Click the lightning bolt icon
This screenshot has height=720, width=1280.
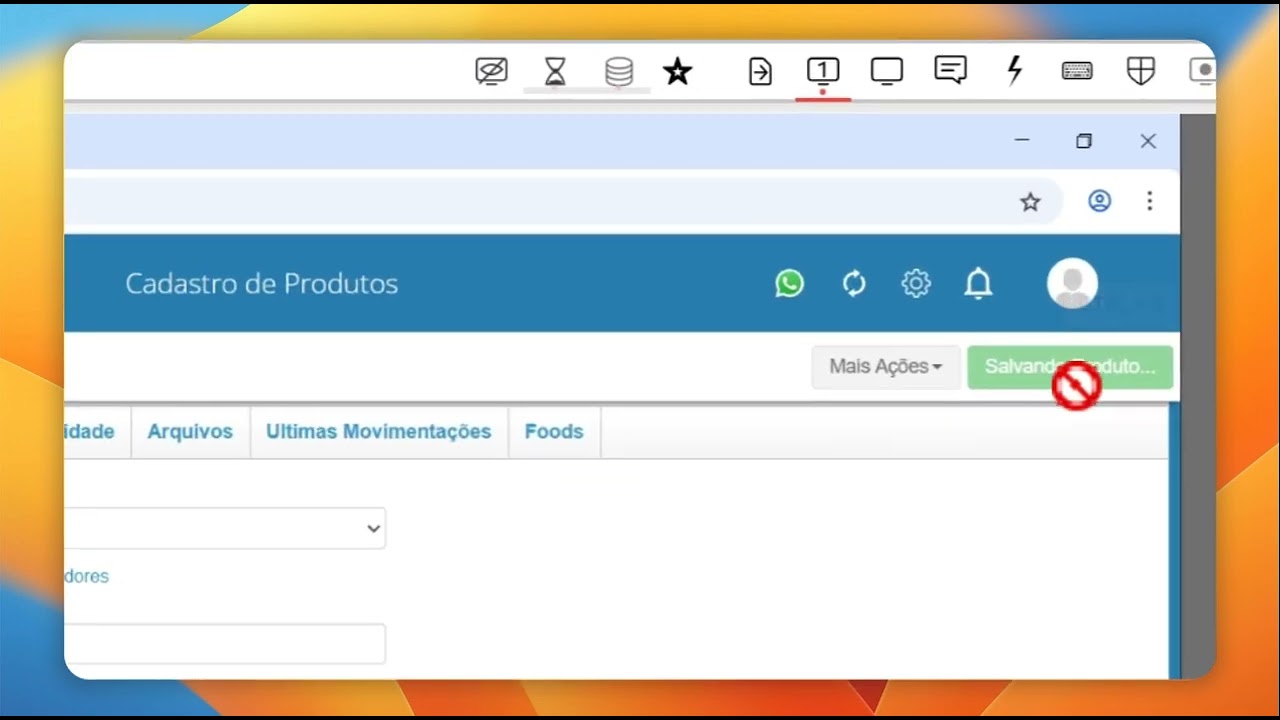point(1014,70)
